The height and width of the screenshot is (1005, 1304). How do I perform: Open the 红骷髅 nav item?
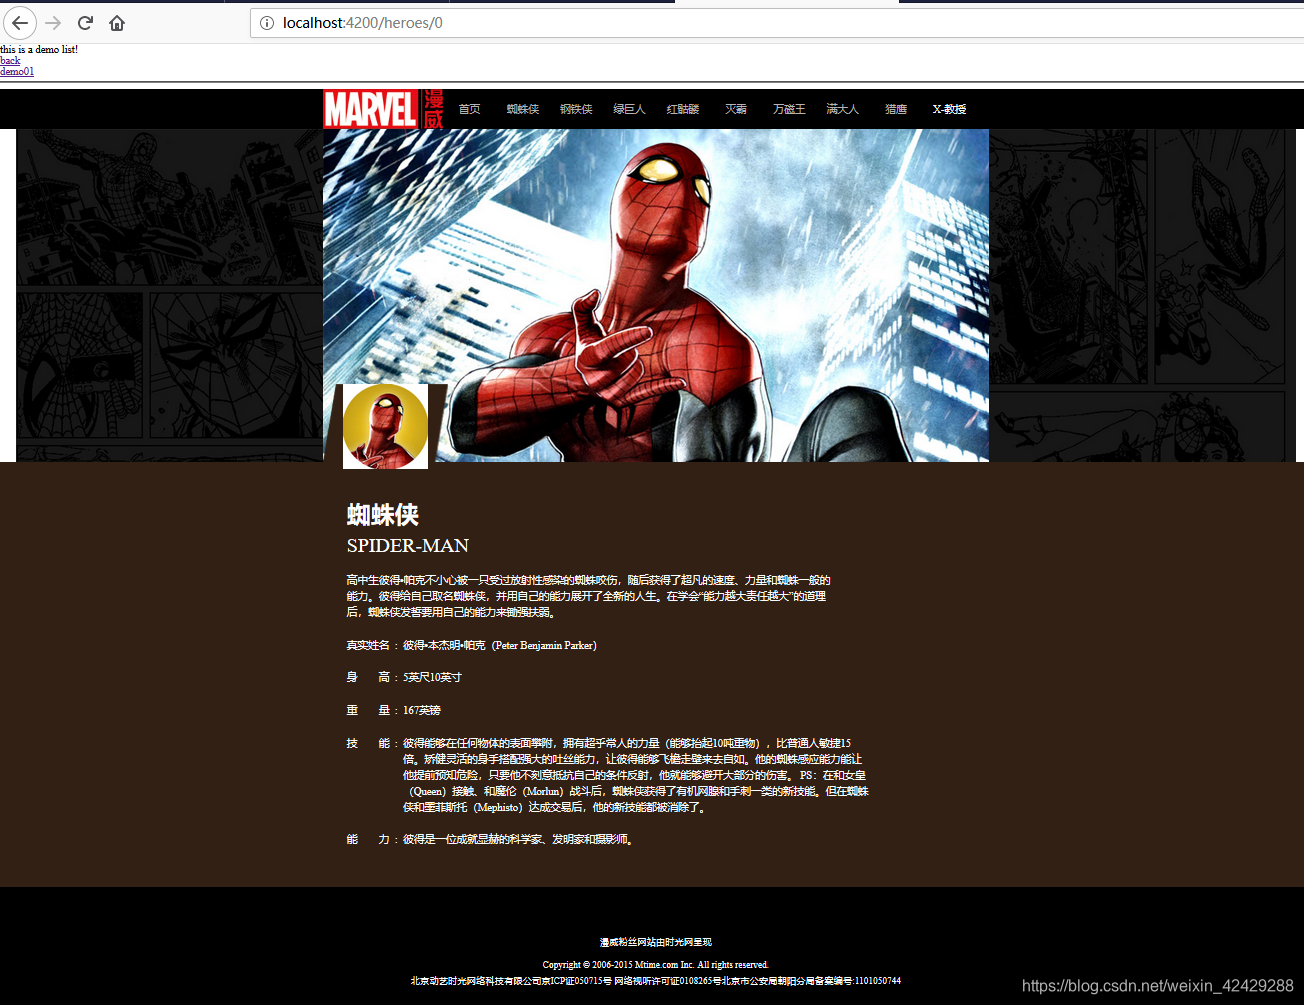pyautogui.click(x=683, y=109)
